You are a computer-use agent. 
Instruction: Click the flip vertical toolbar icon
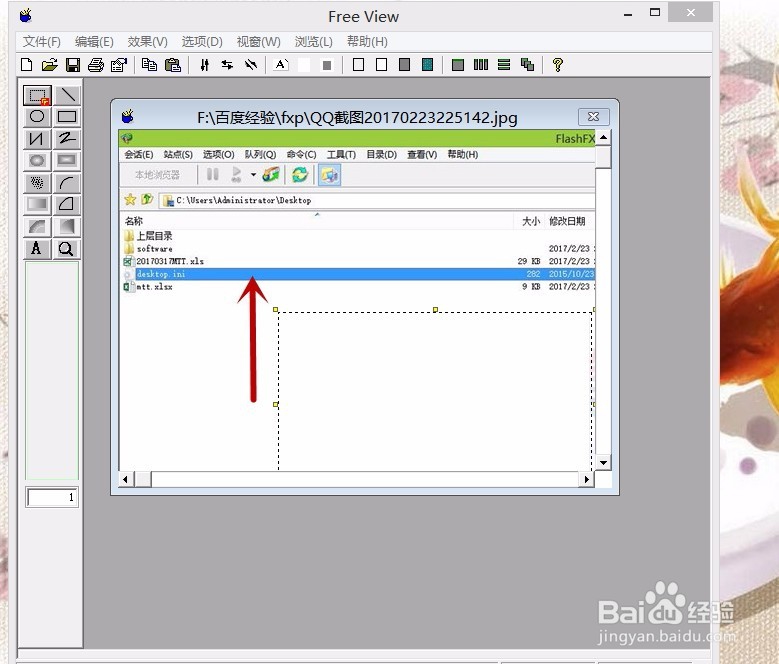204,65
